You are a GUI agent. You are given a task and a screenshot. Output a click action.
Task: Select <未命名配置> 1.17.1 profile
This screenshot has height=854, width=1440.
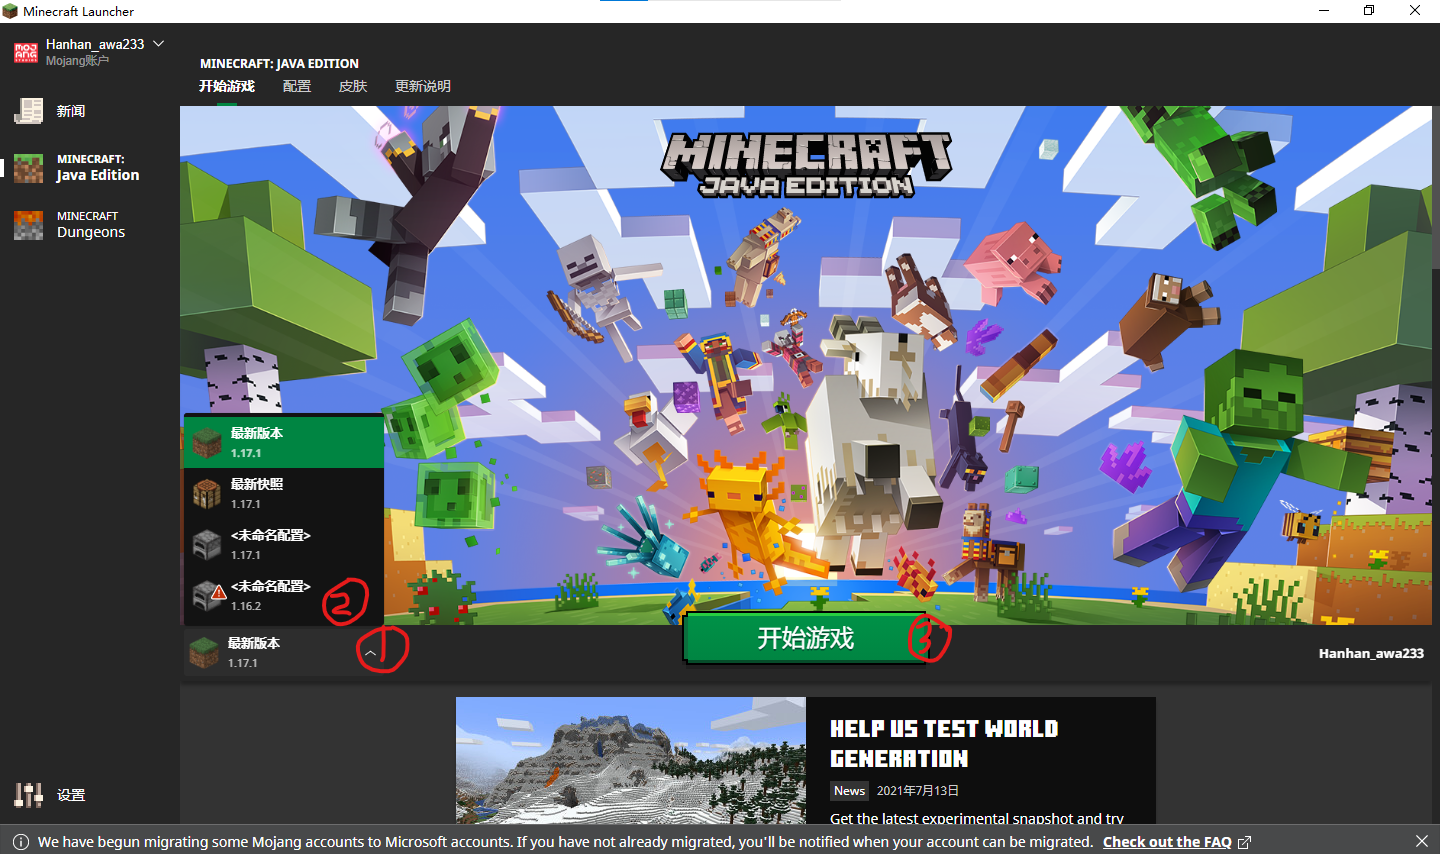(x=284, y=544)
